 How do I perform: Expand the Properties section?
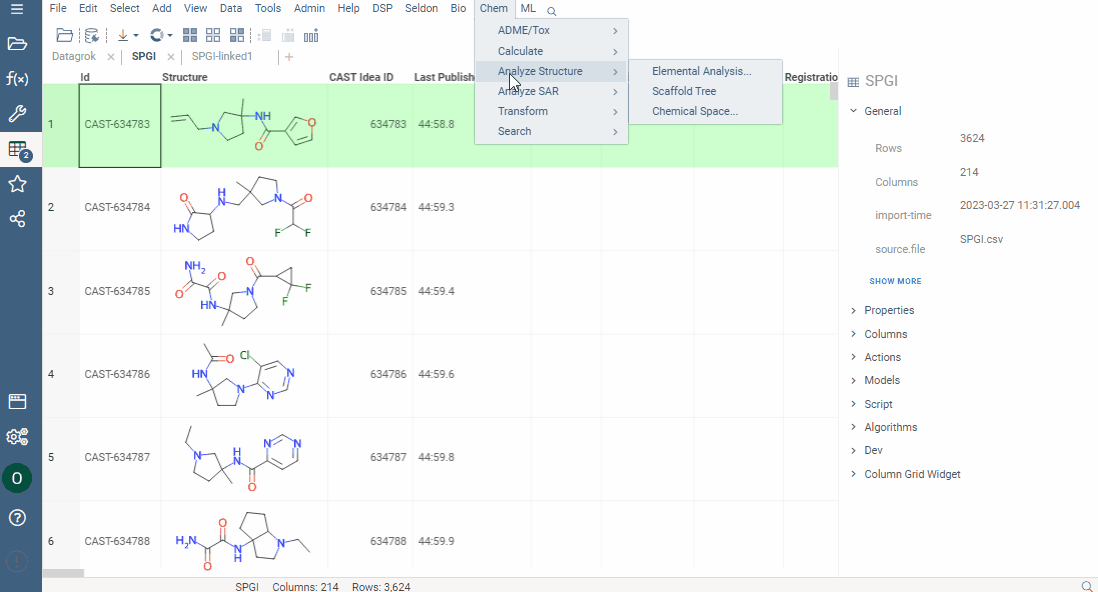(888, 310)
